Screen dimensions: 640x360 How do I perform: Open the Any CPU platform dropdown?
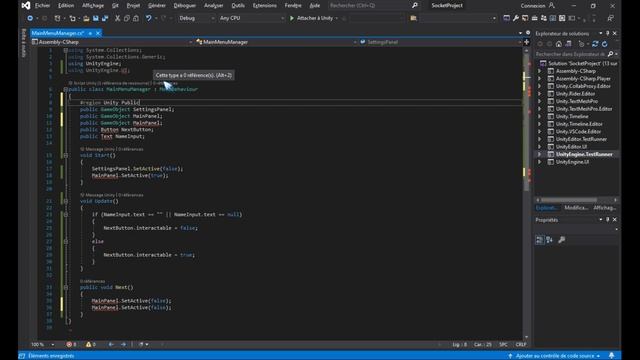tap(251, 18)
